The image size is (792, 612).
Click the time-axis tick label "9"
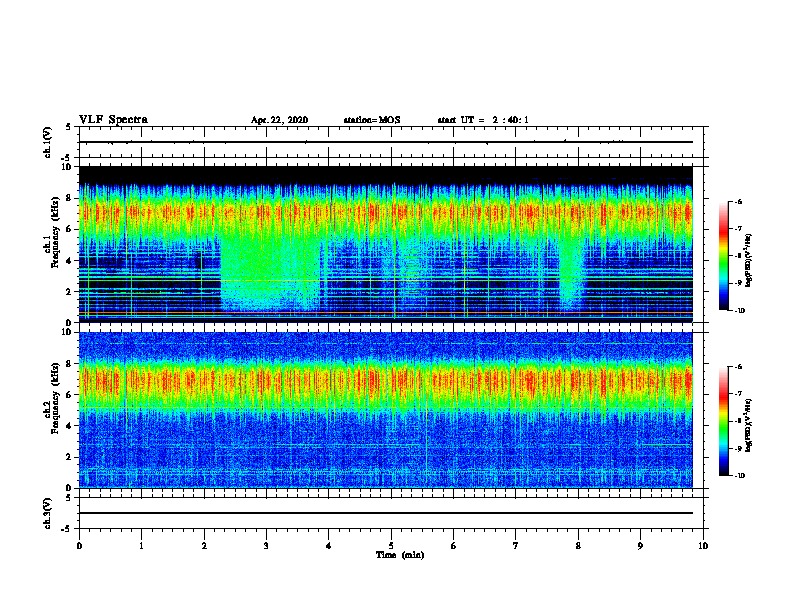tap(640, 546)
